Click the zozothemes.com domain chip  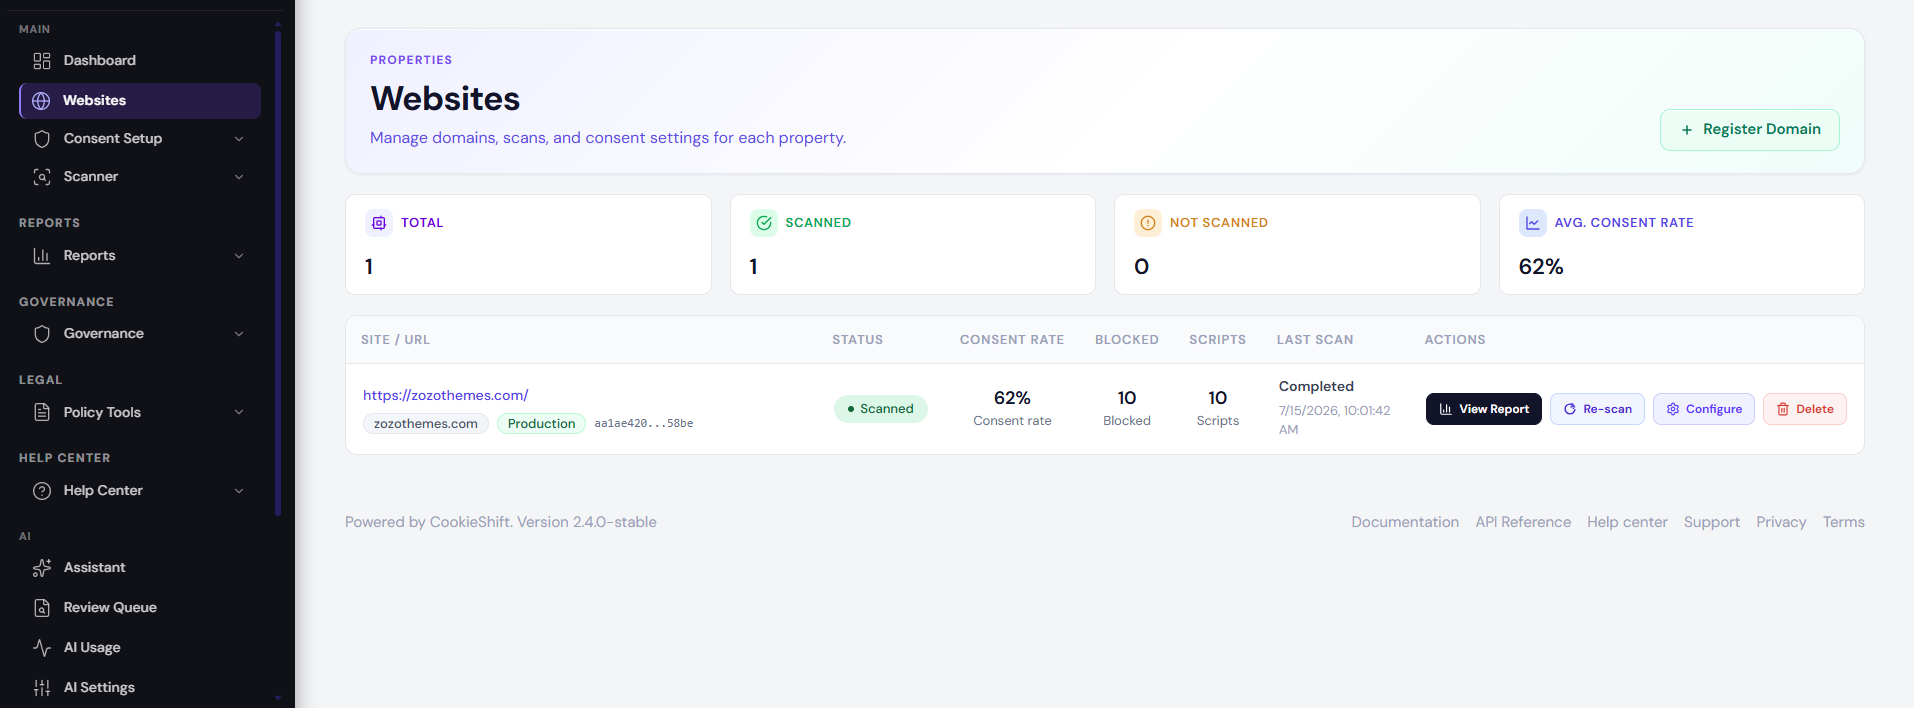pos(425,424)
